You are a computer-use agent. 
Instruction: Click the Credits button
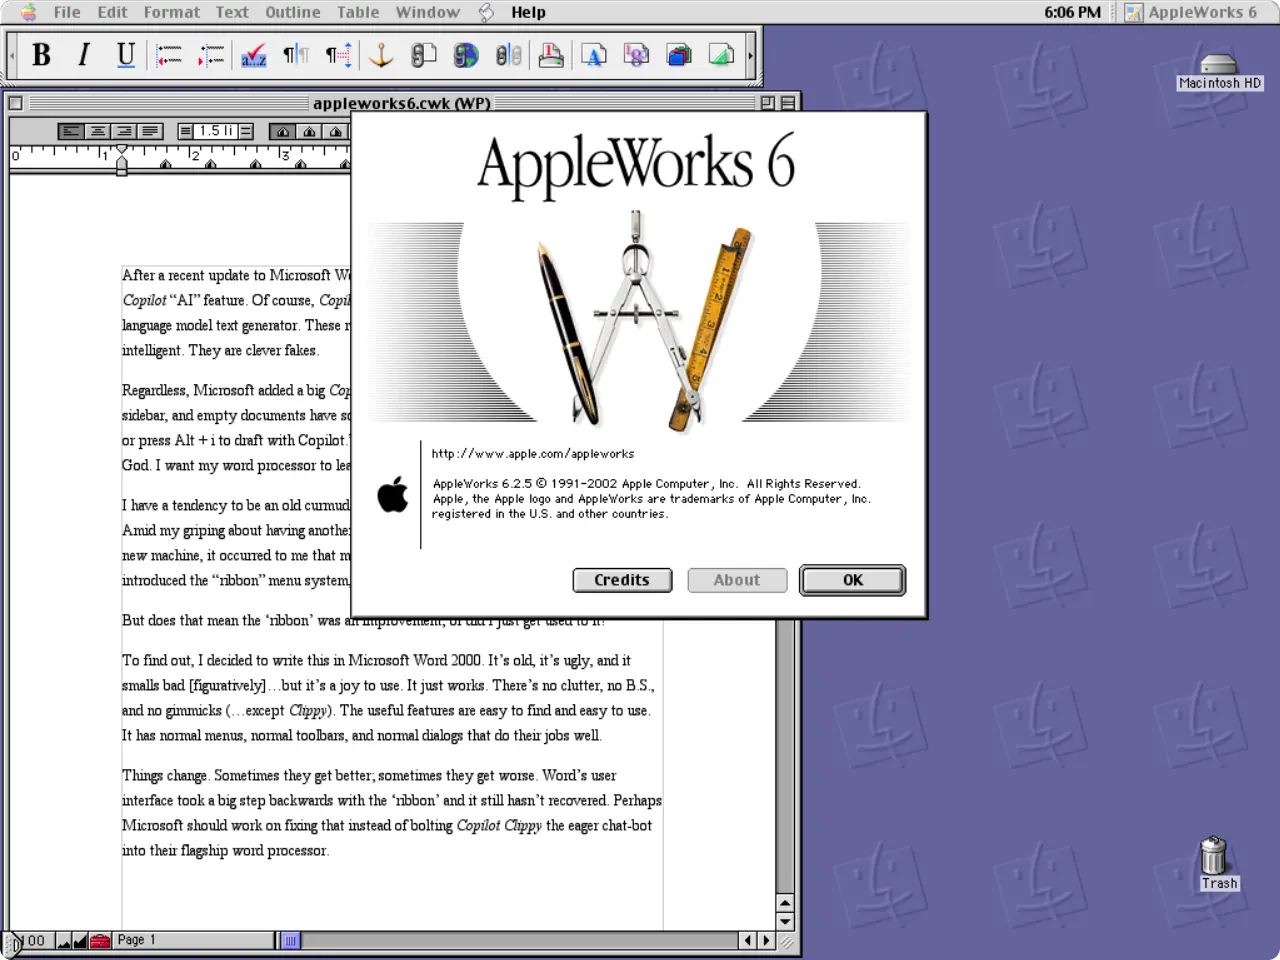coord(621,580)
